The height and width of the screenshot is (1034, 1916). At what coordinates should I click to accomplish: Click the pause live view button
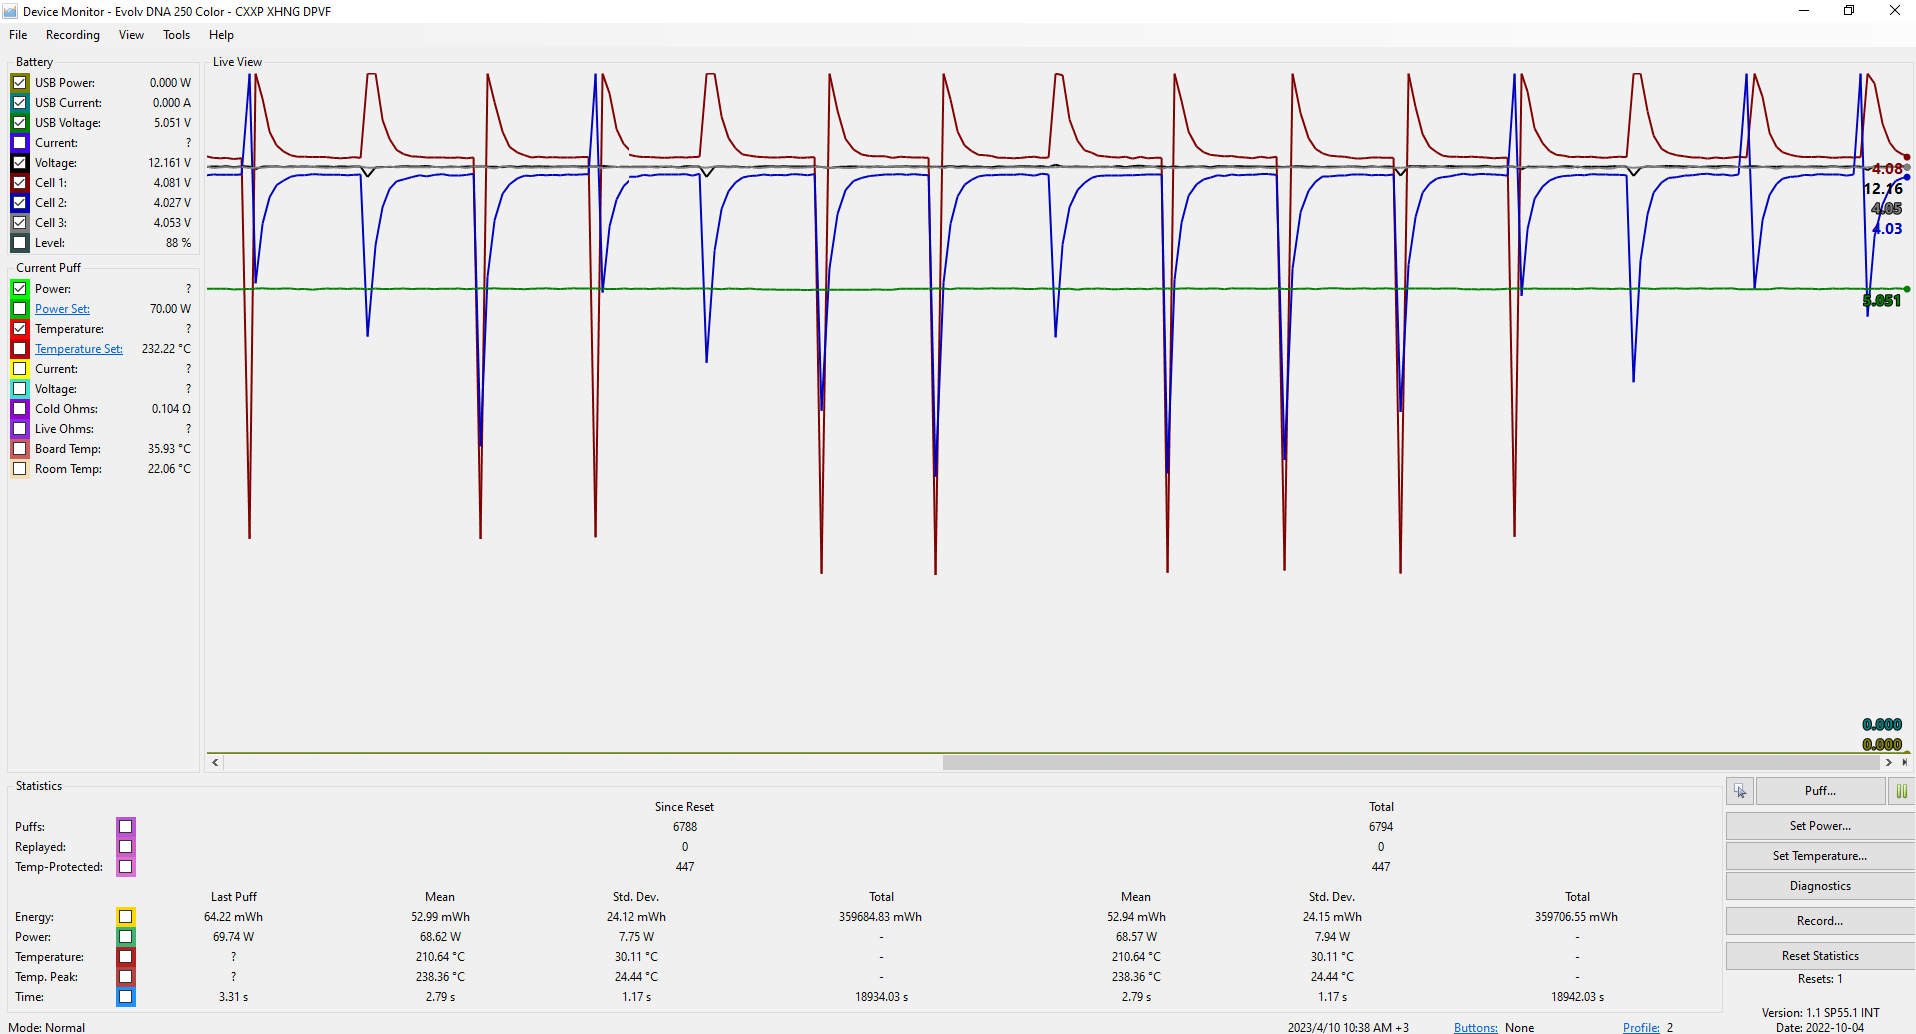1901,791
